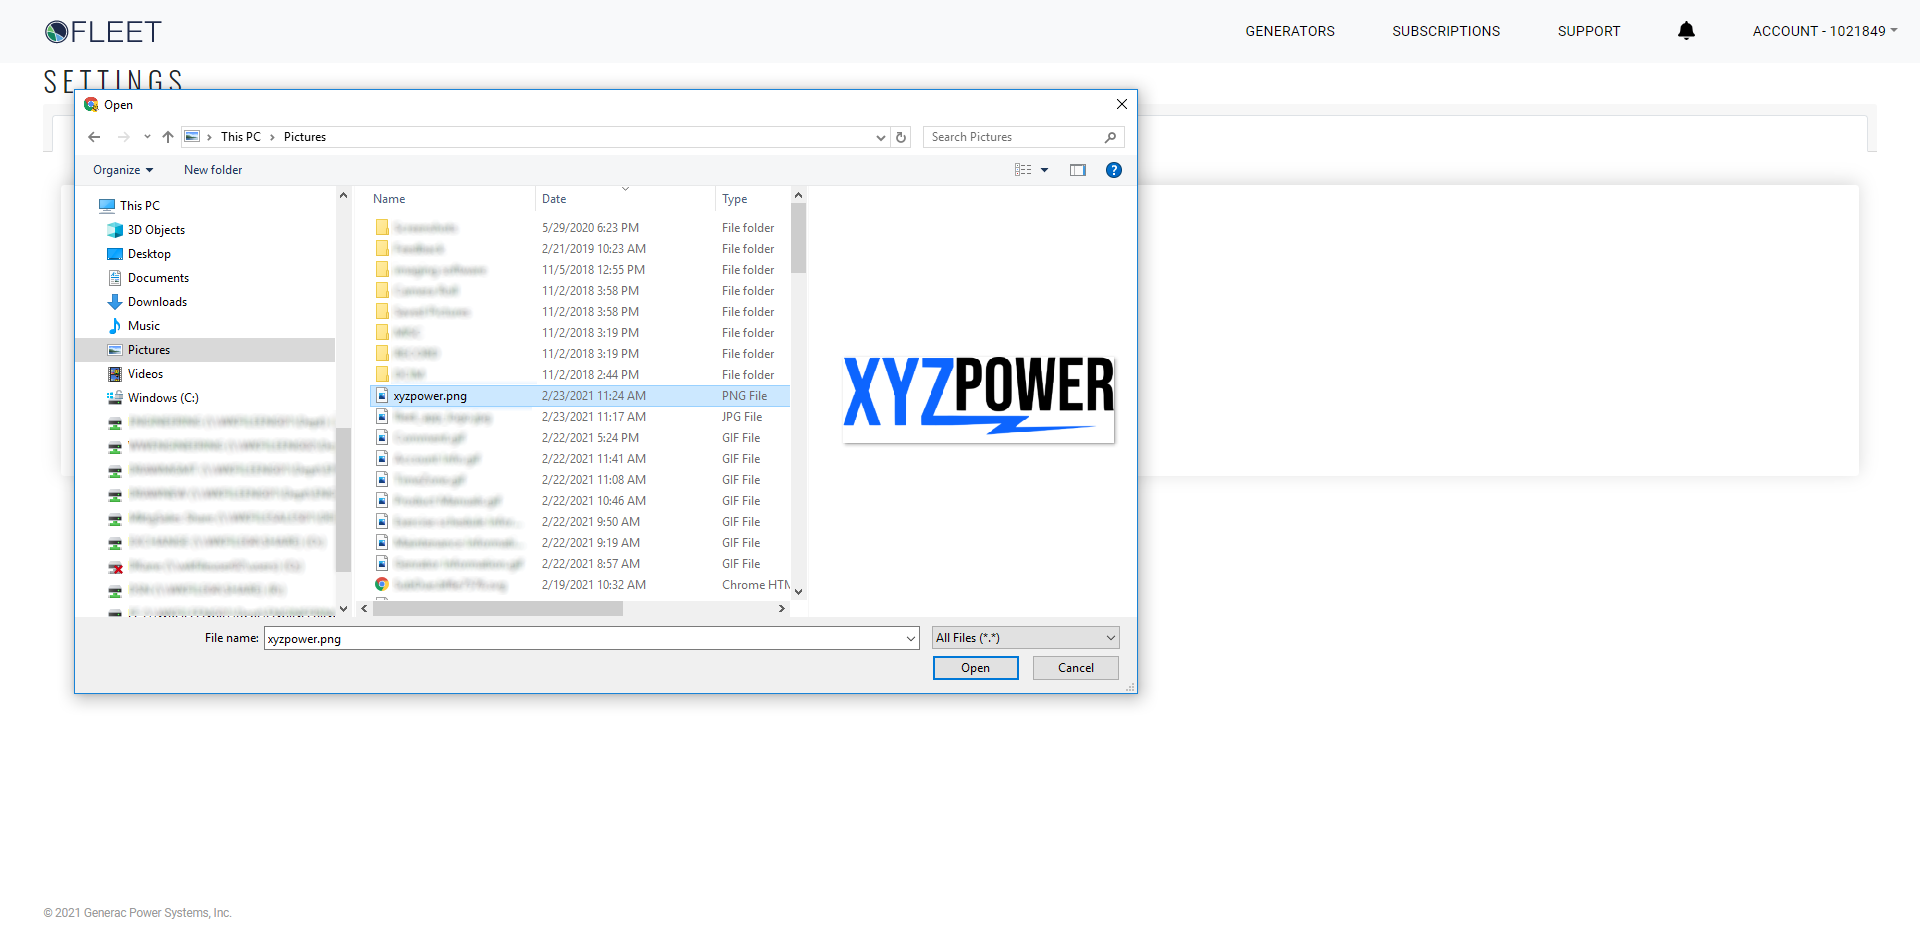Open the Generators page
1920x937 pixels.
coord(1290,31)
